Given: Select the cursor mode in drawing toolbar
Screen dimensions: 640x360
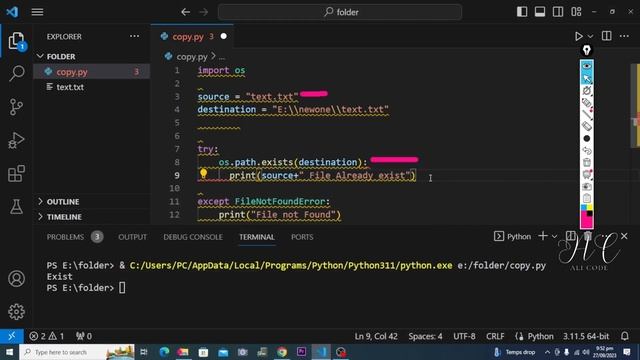Looking at the screenshot, I should (x=587, y=78).
